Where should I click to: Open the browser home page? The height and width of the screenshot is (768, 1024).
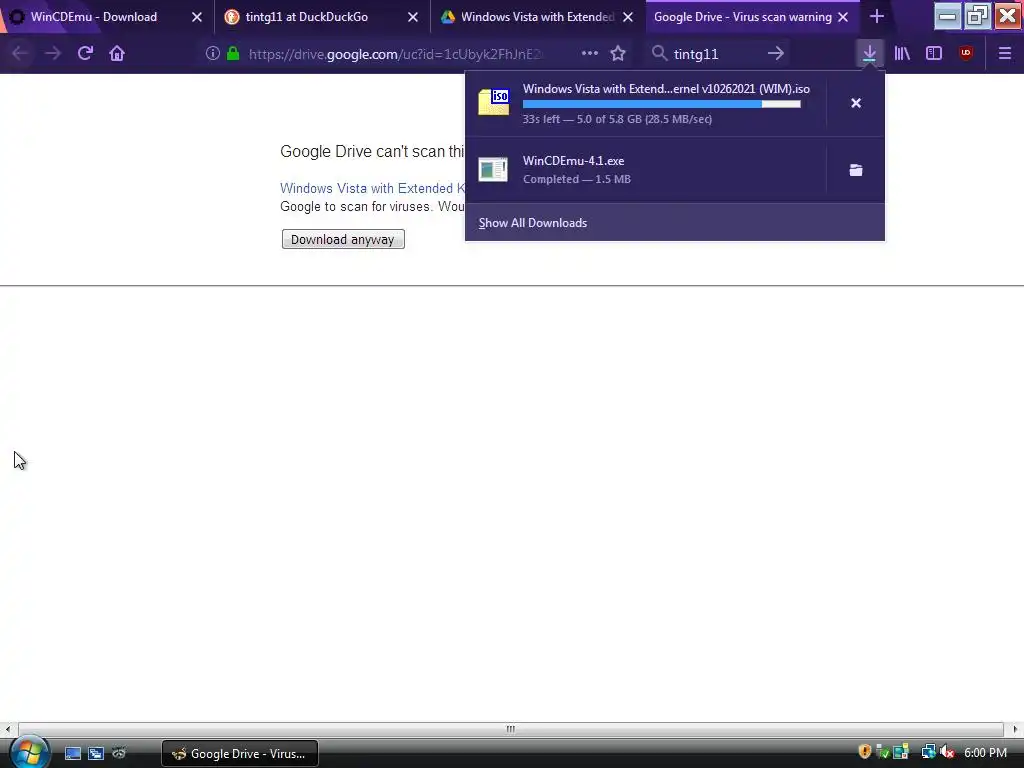click(x=117, y=54)
